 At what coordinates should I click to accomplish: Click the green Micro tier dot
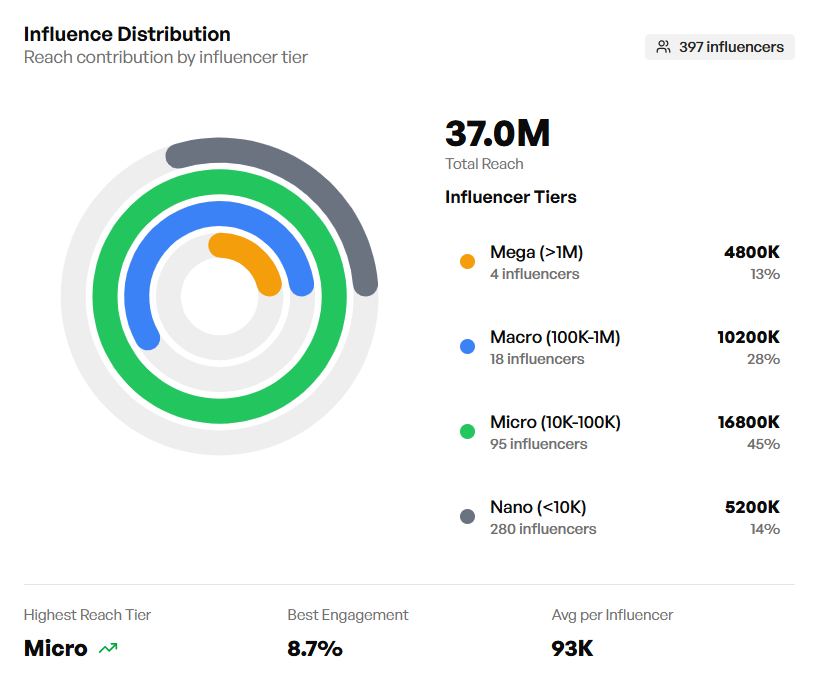pyautogui.click(x=467, y=432)
